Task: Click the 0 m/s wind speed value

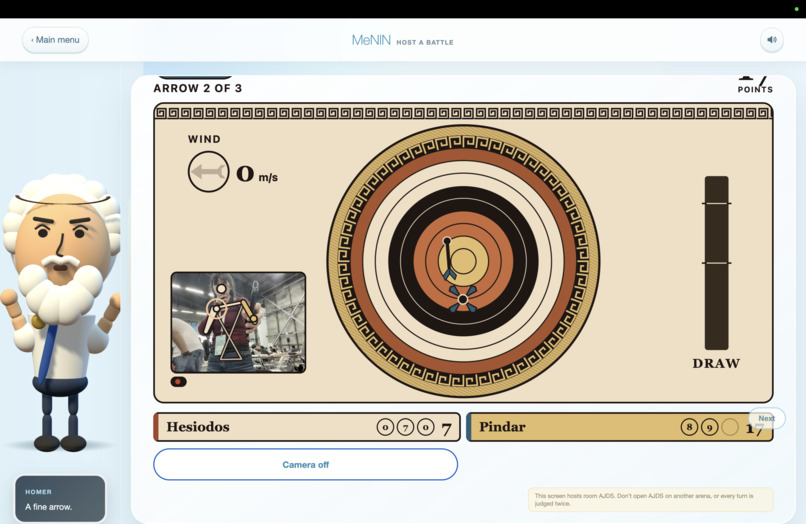Action: [x=257, y=175]
